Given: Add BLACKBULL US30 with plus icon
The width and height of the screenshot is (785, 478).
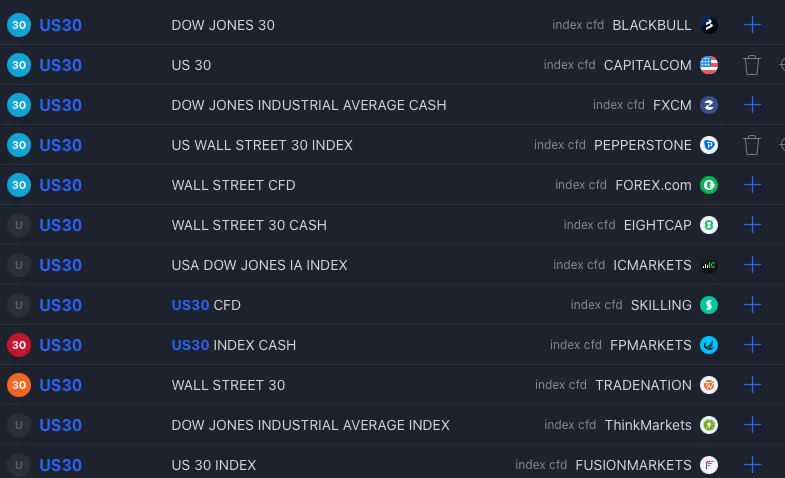Looking at the screenshot, I should [753, 25].
